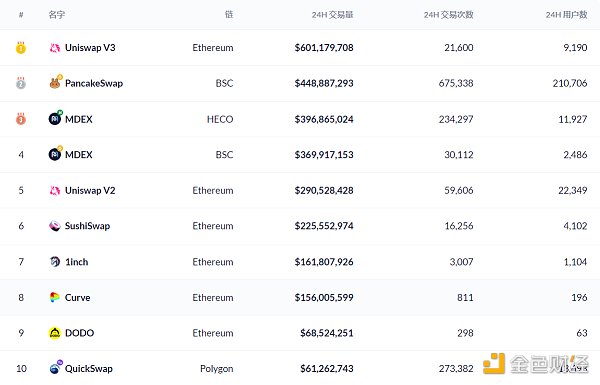Open the PancakeSwap name link
This screenshot has height=385, width=600.
(94, 83)
